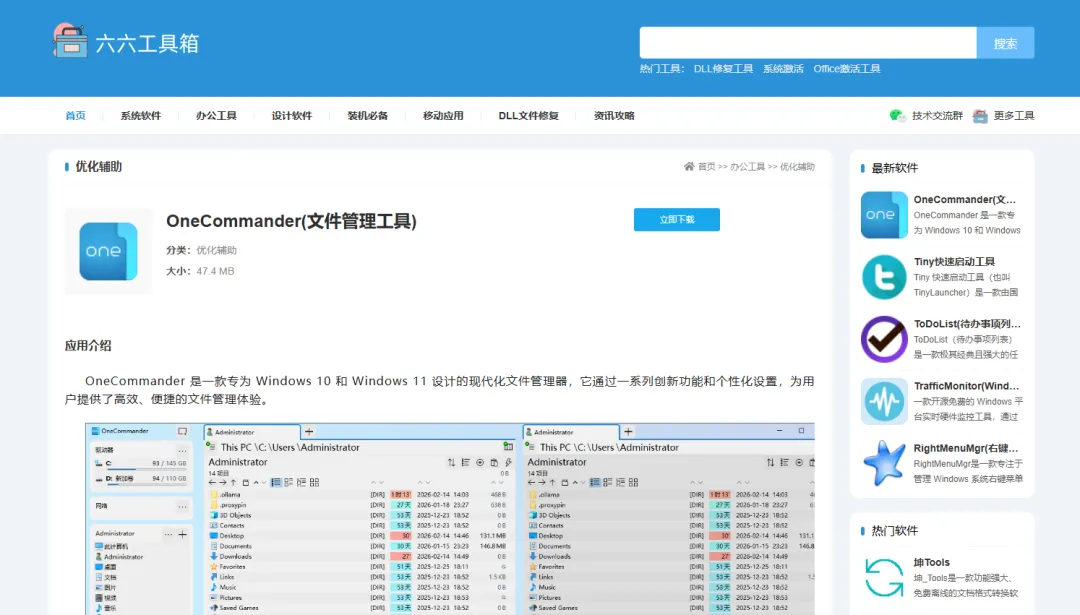Click the WeChat icon beside 技术交流群
1080x615 pixels.
point(897,116)
